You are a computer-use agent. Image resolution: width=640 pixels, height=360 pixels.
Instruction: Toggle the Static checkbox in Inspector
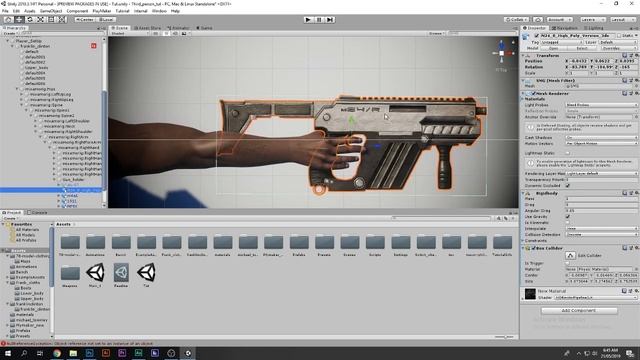[x=619, y=36]
